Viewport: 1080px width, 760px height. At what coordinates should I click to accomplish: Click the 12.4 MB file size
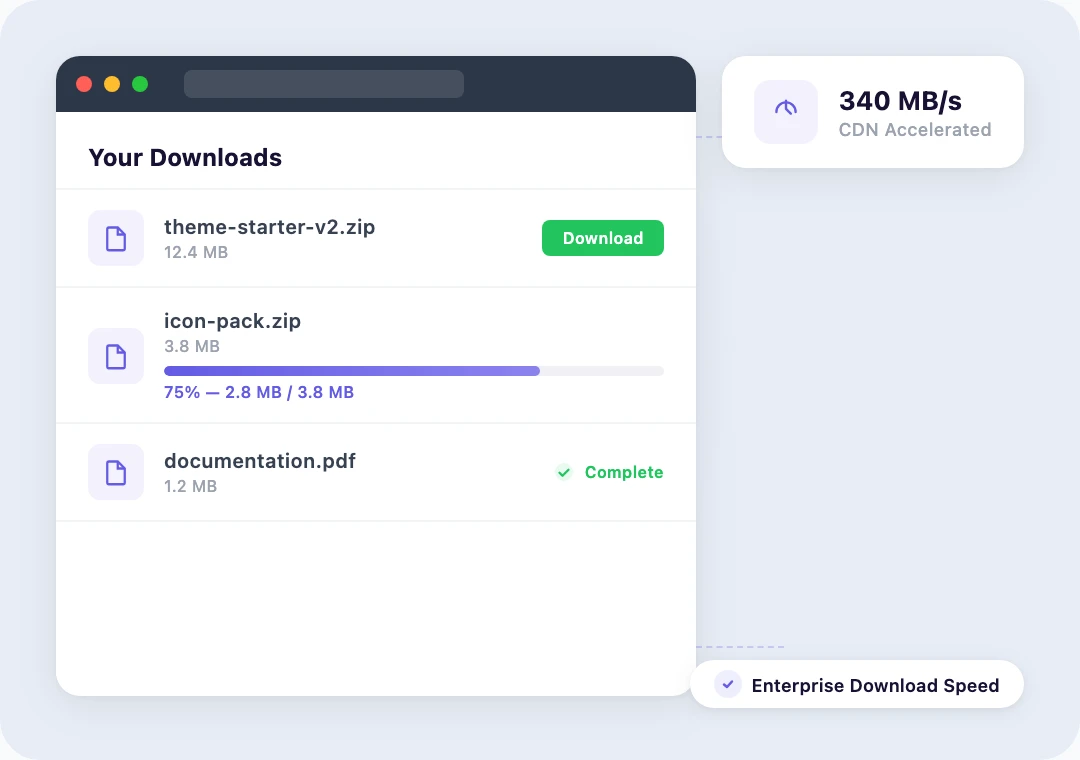tap(196, 252)
